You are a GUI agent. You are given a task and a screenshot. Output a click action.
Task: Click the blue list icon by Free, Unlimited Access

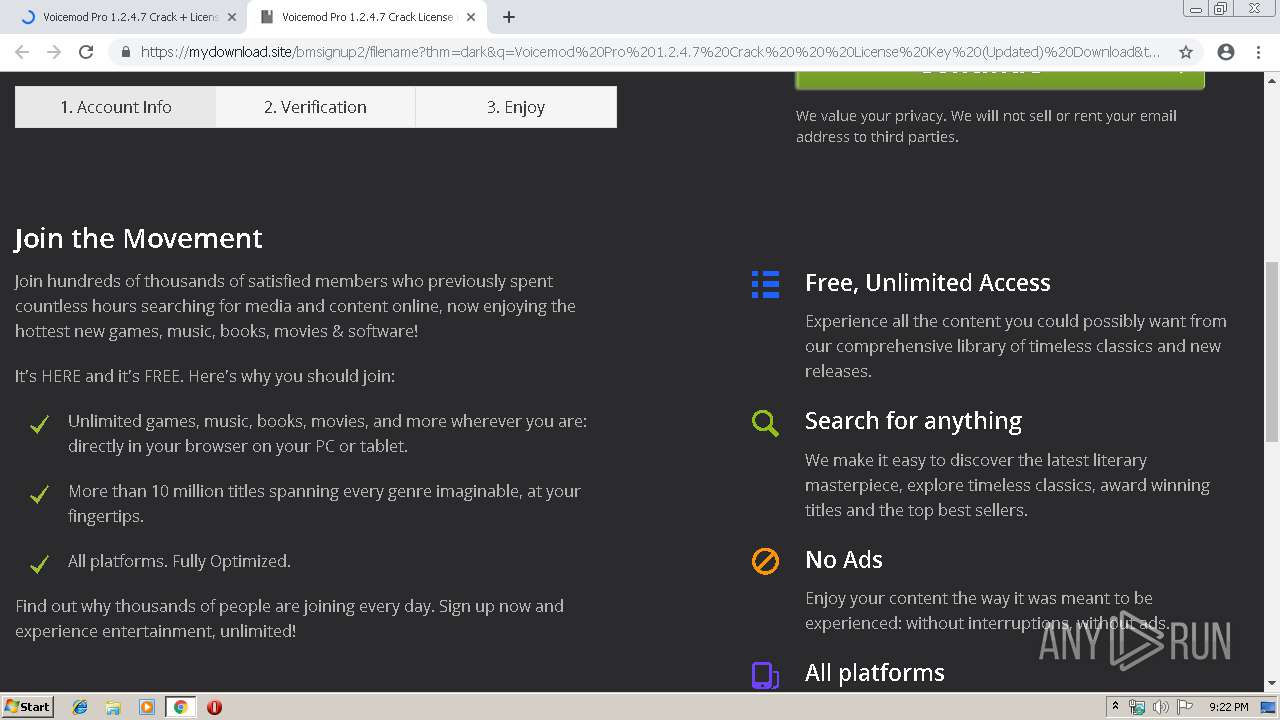pos(765,284)
